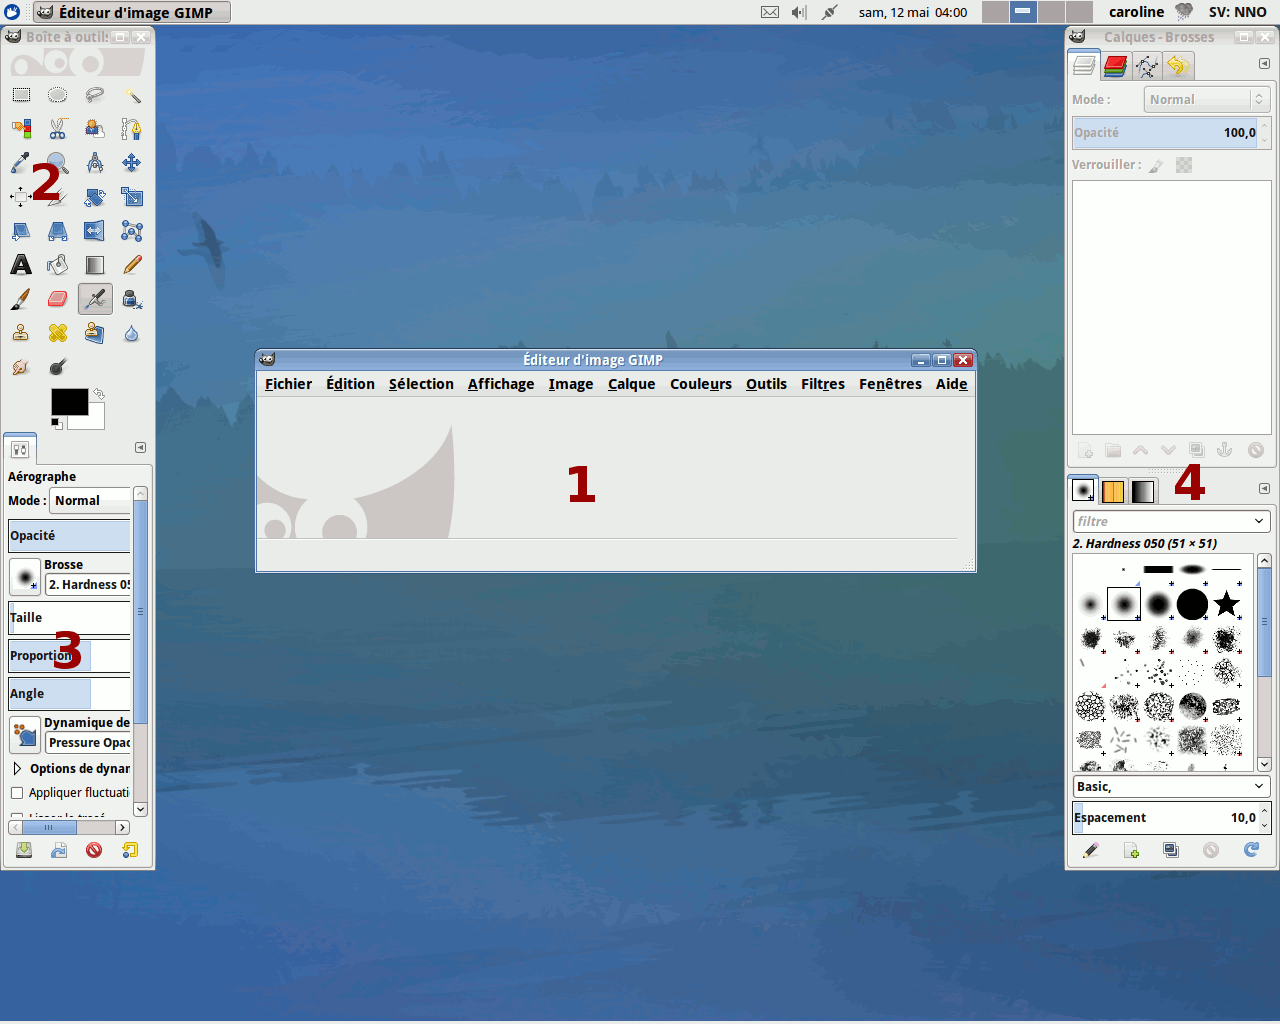The image size is (1280, 1024).
Task: Swap foreground and background colors
Action: coord(99,394)
